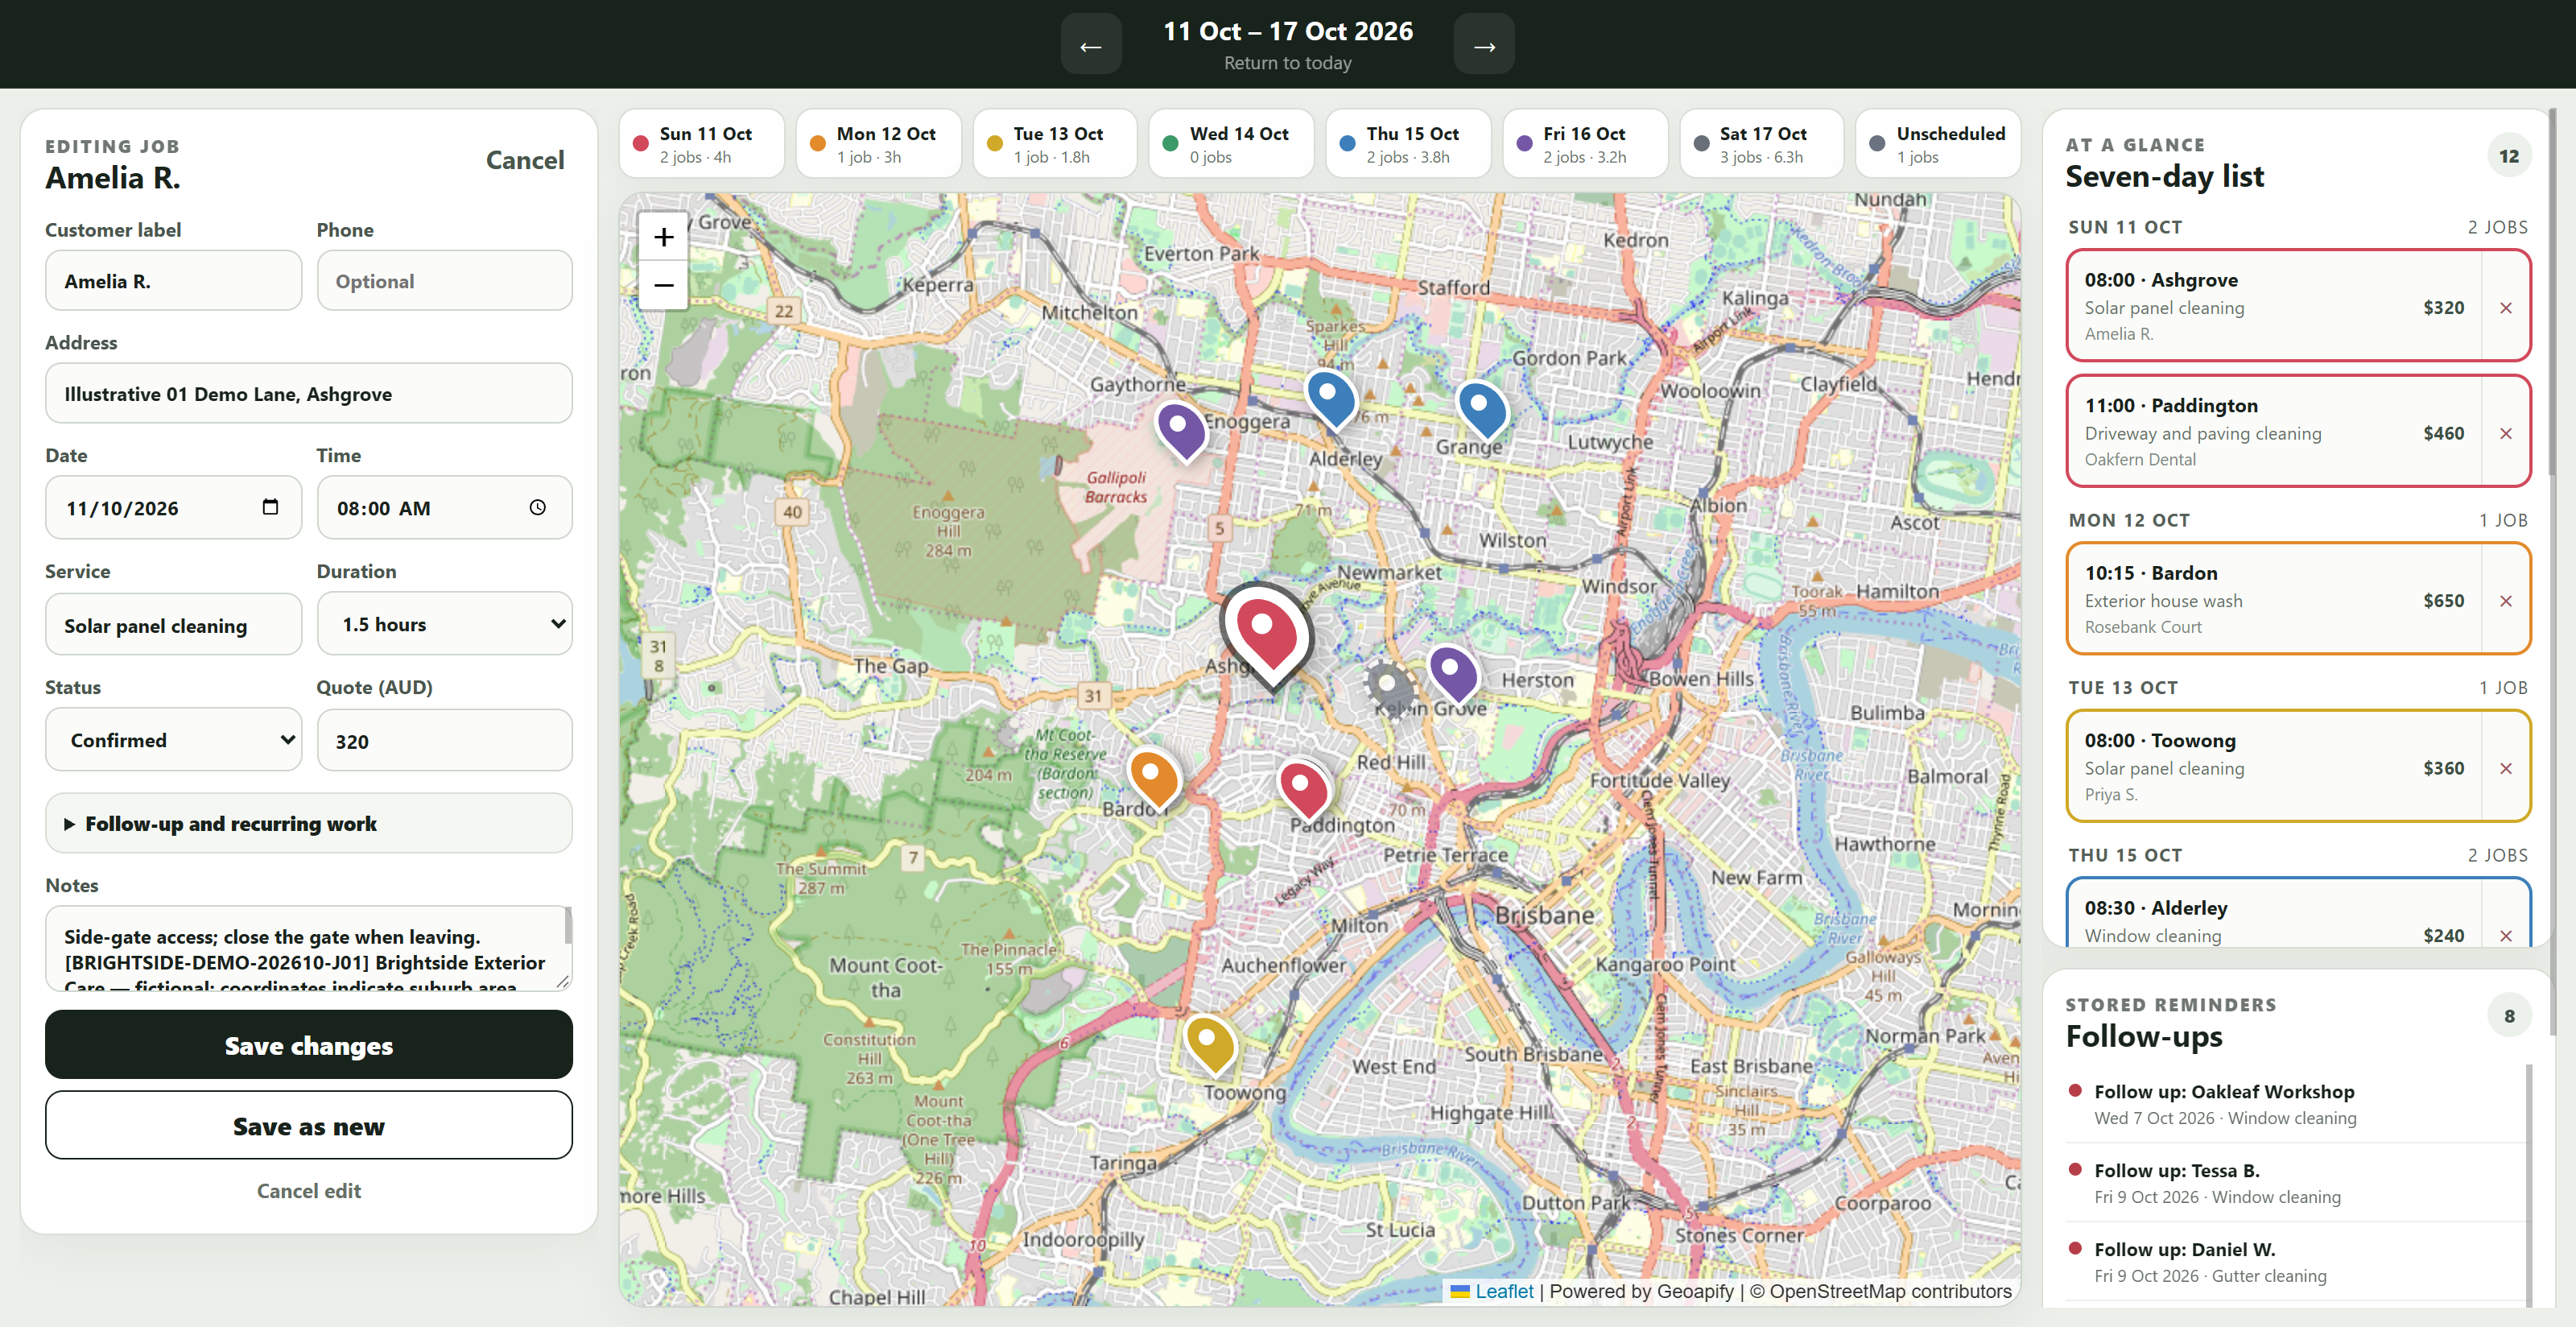Viewport: 2576px width, 1327px height.
Task: Zoom in on the map
Action: [663, 237]
